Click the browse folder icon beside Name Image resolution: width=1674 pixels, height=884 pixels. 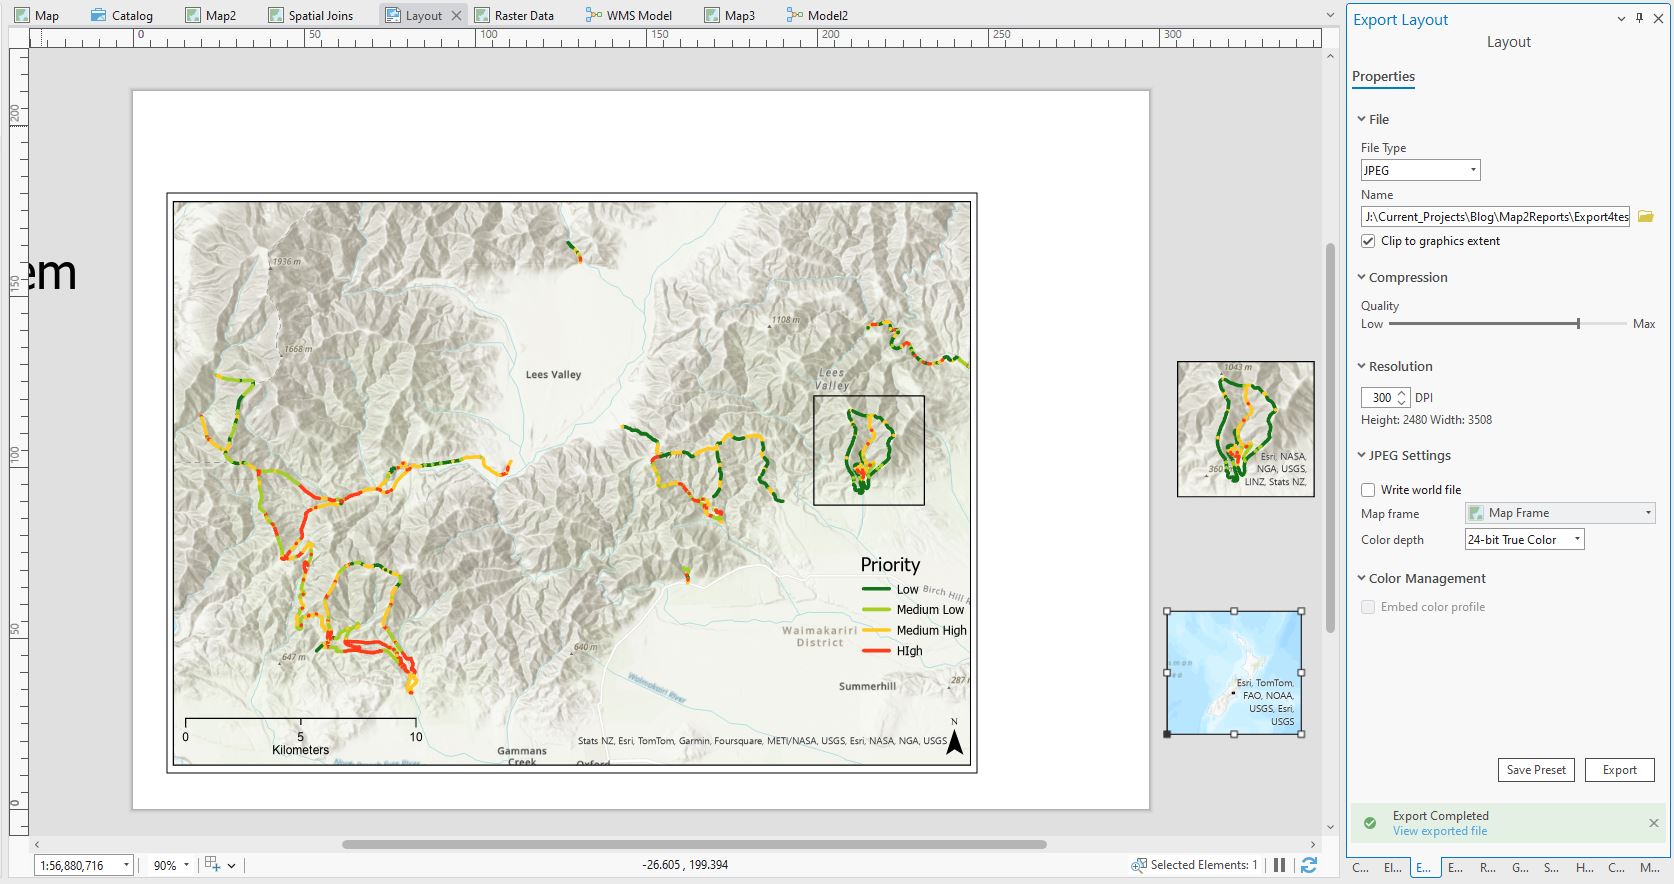1645,216
